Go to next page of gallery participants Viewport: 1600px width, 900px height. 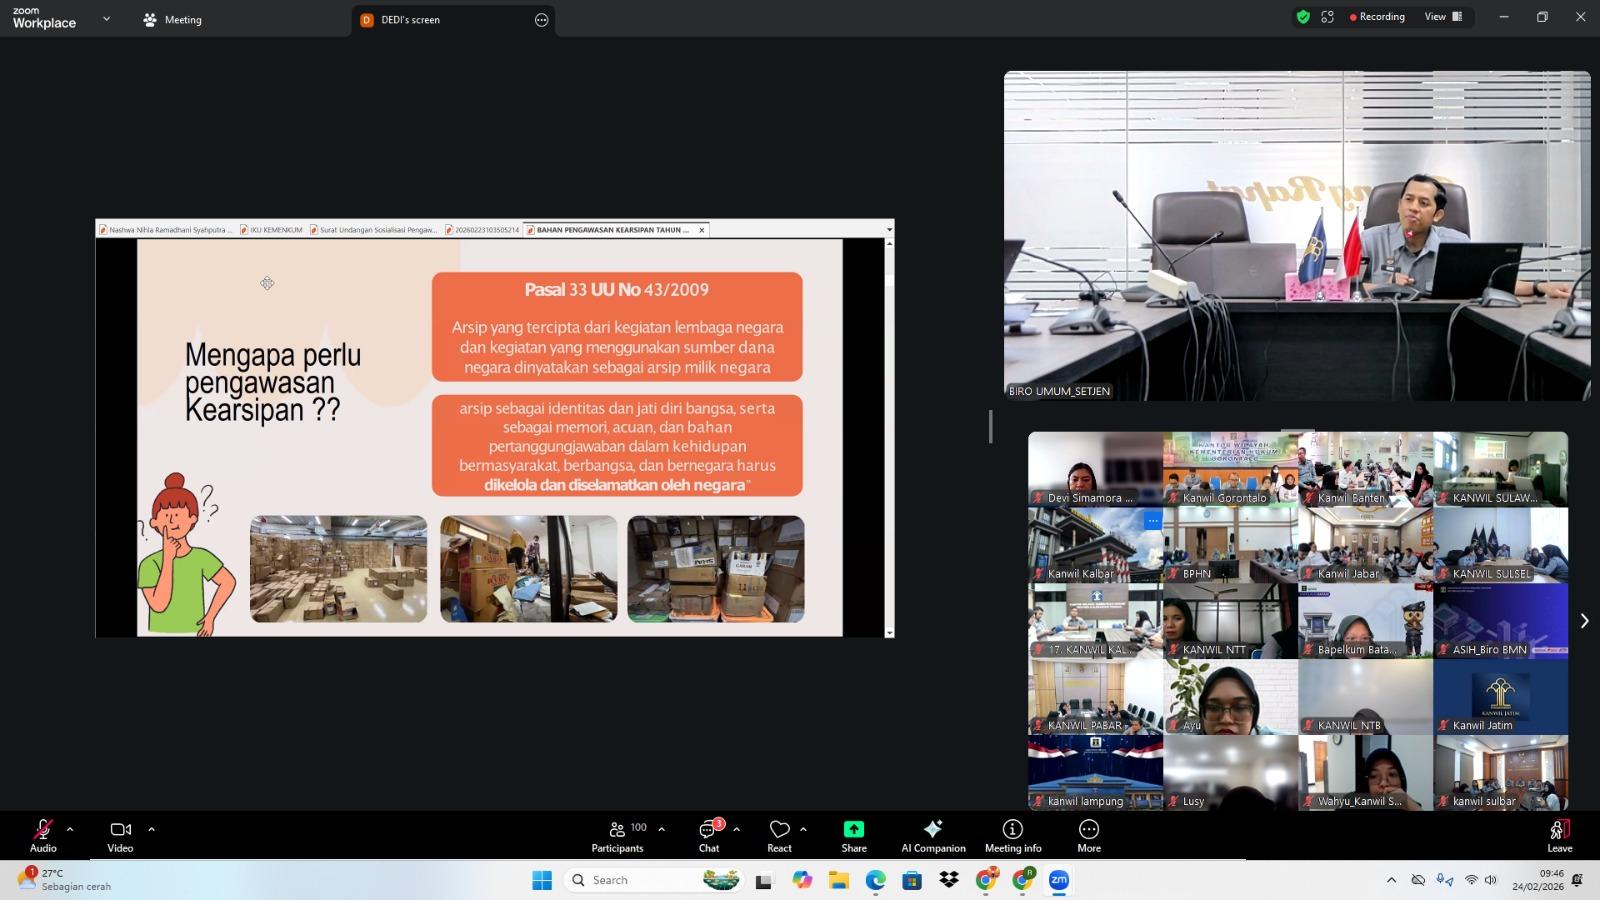pyautogui.click(x=1584, y=621)
